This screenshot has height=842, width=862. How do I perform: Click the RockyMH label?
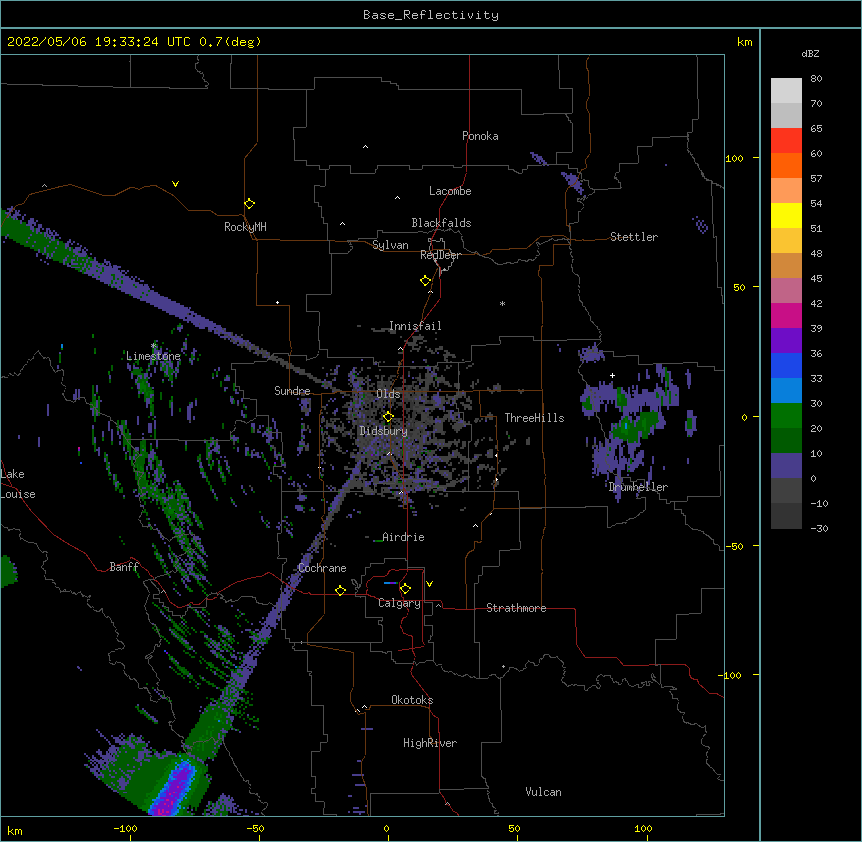245,227
